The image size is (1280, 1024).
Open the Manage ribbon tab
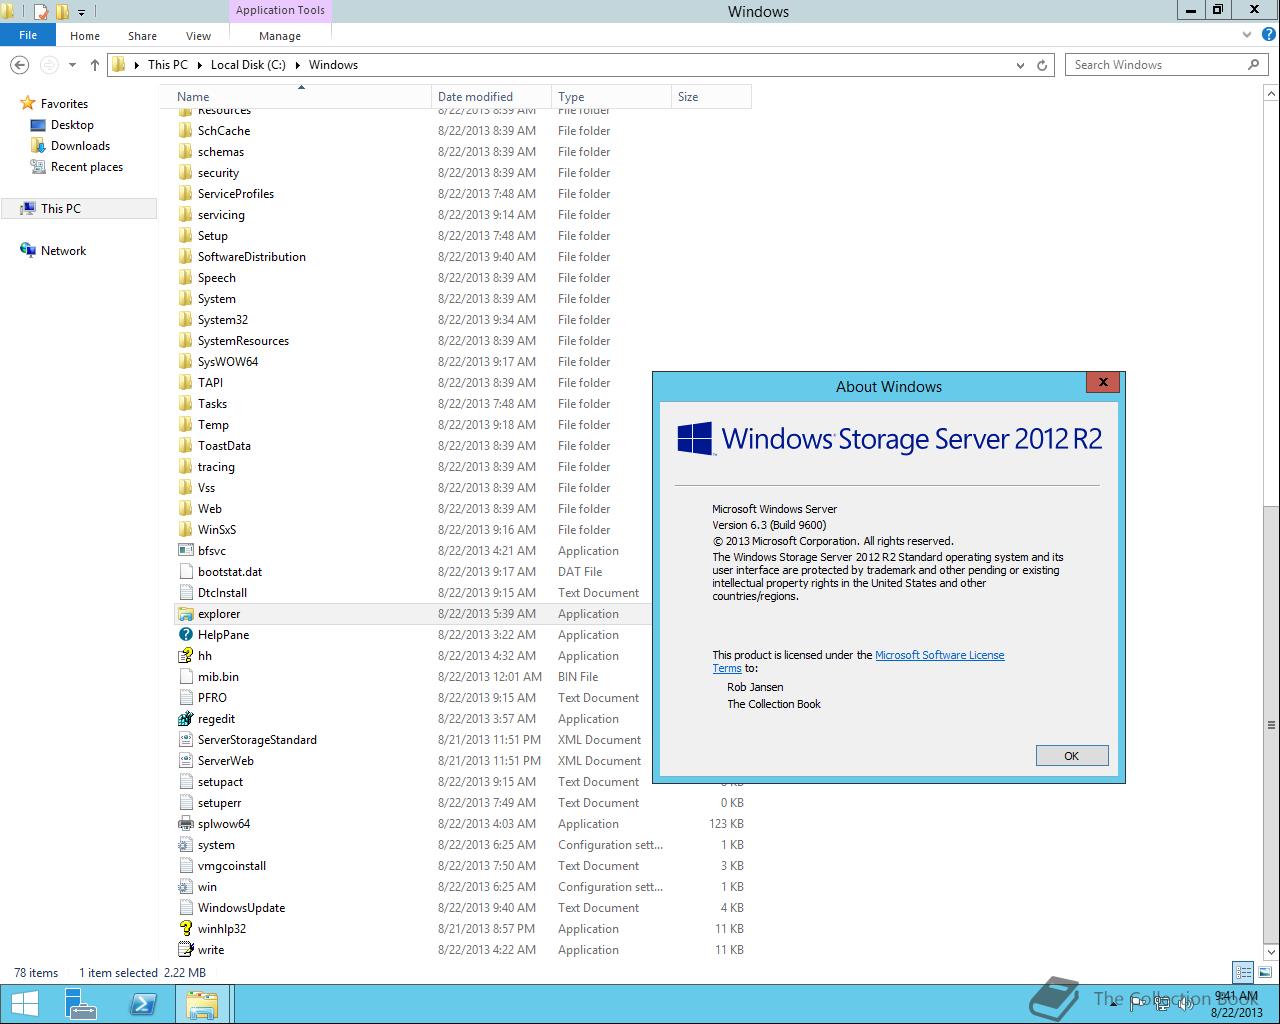(x=280, y=36)
